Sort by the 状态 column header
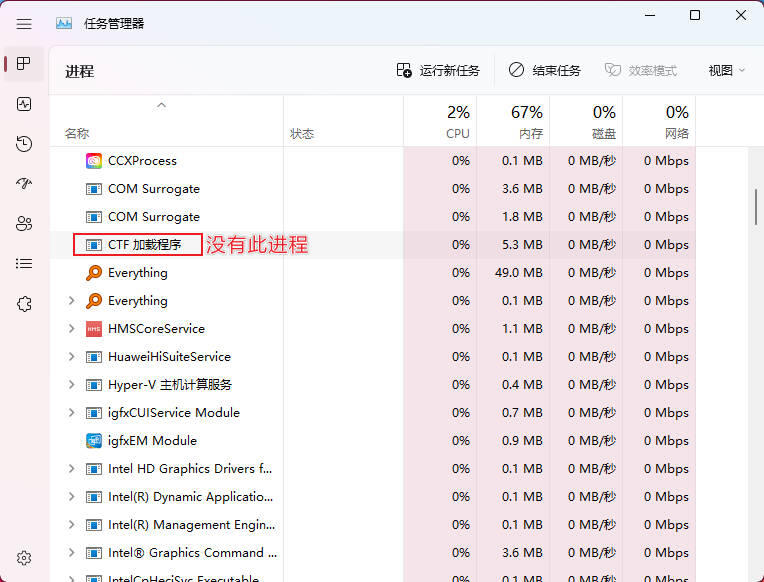This screenshot has width=764, height=582. (x=344, y=121)
